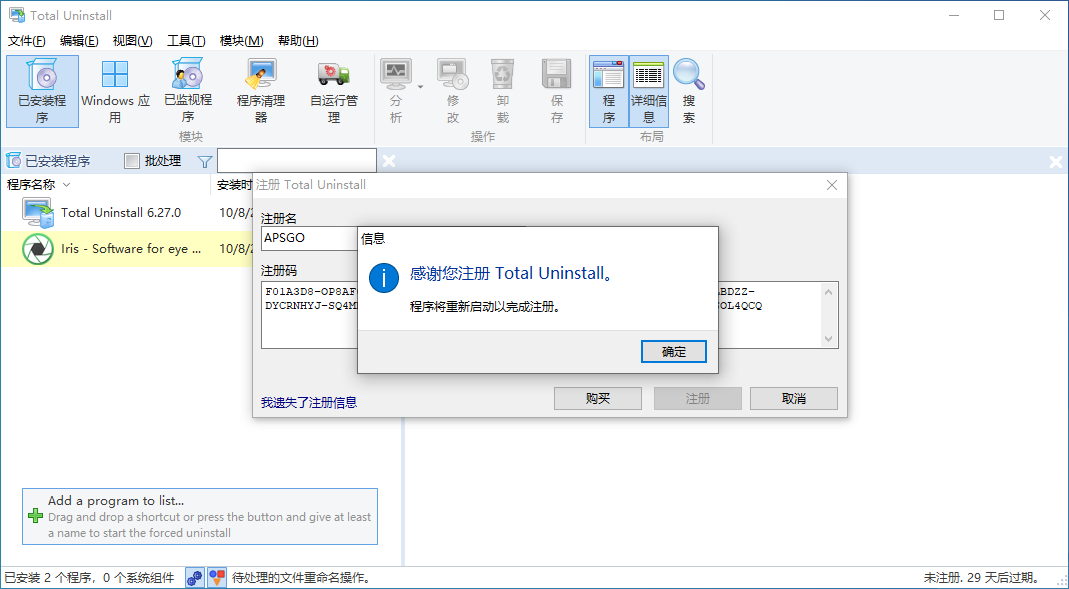
Task: Toggle the 程序 layout panel
Action: click(x=609, y=91)
